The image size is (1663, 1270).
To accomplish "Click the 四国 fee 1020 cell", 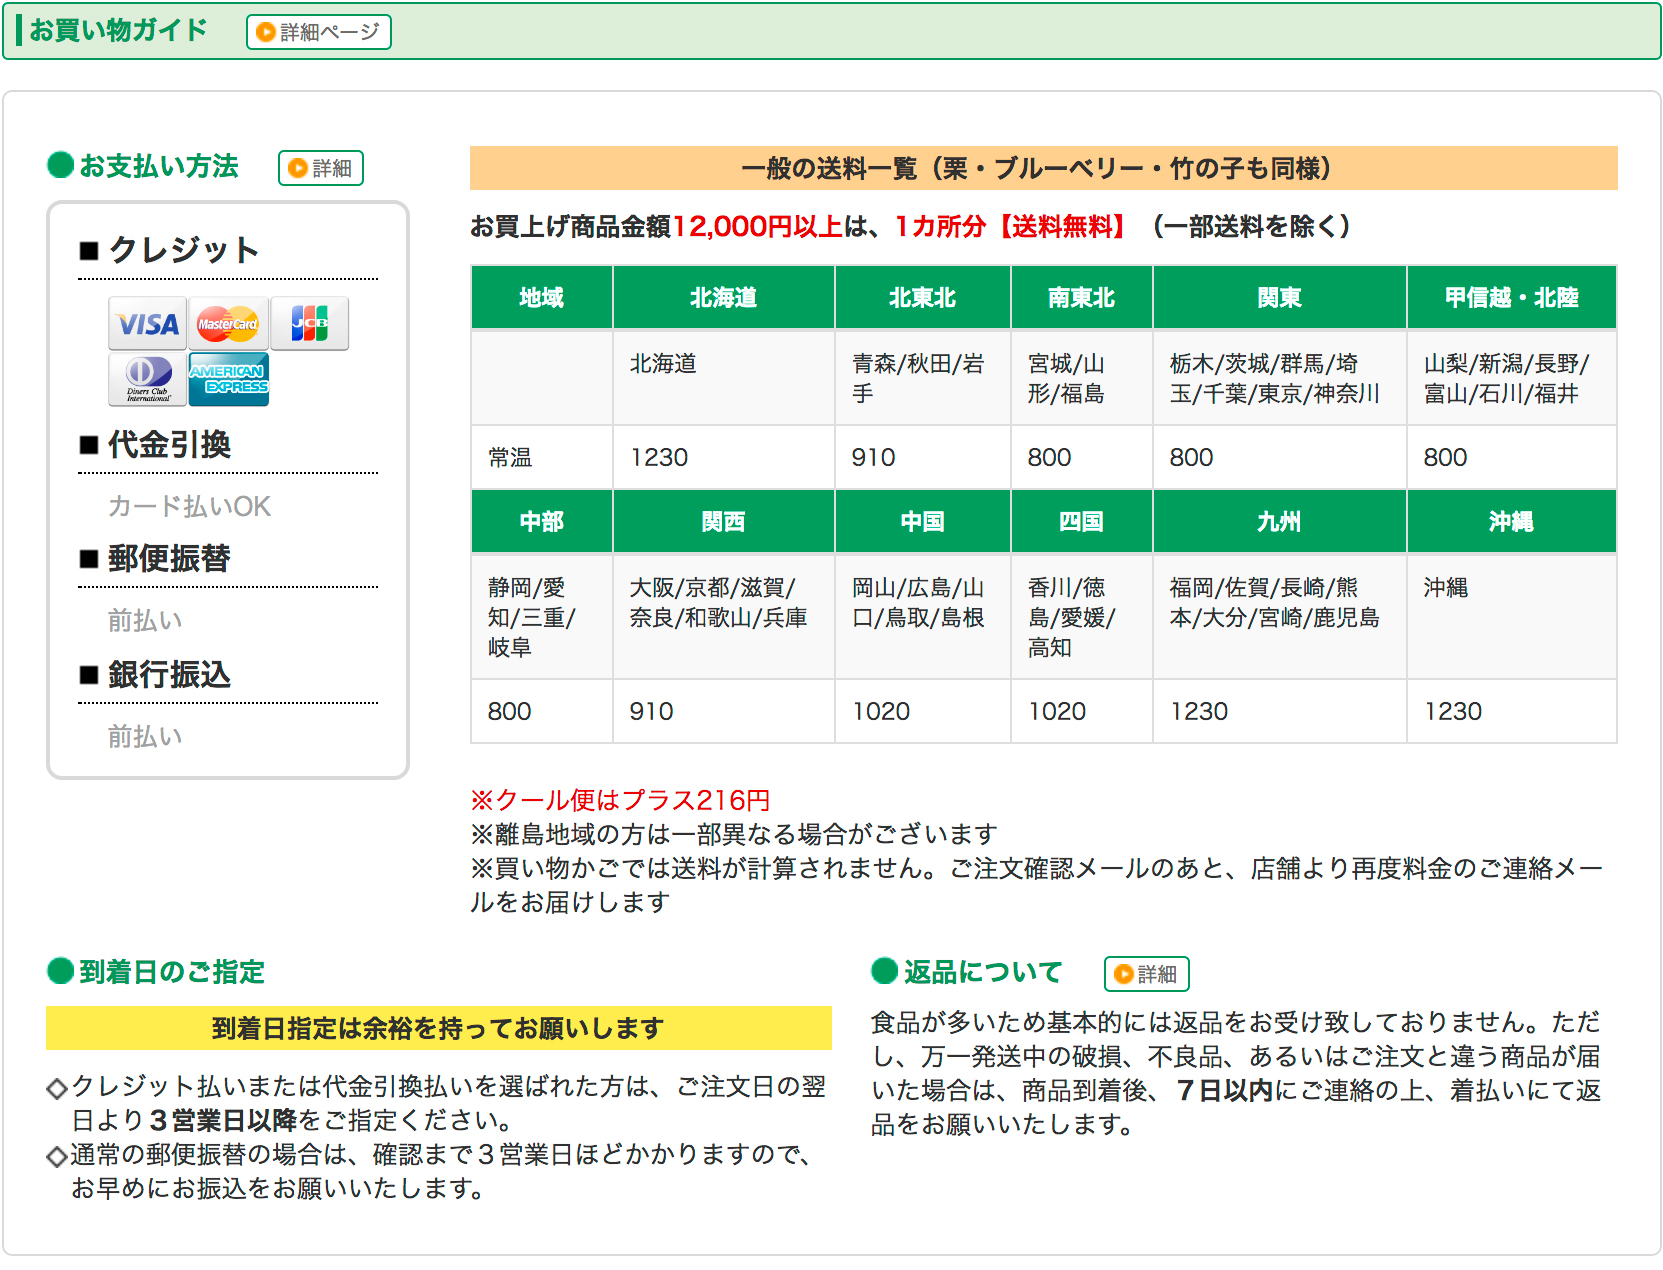I will coord(1081,711).
